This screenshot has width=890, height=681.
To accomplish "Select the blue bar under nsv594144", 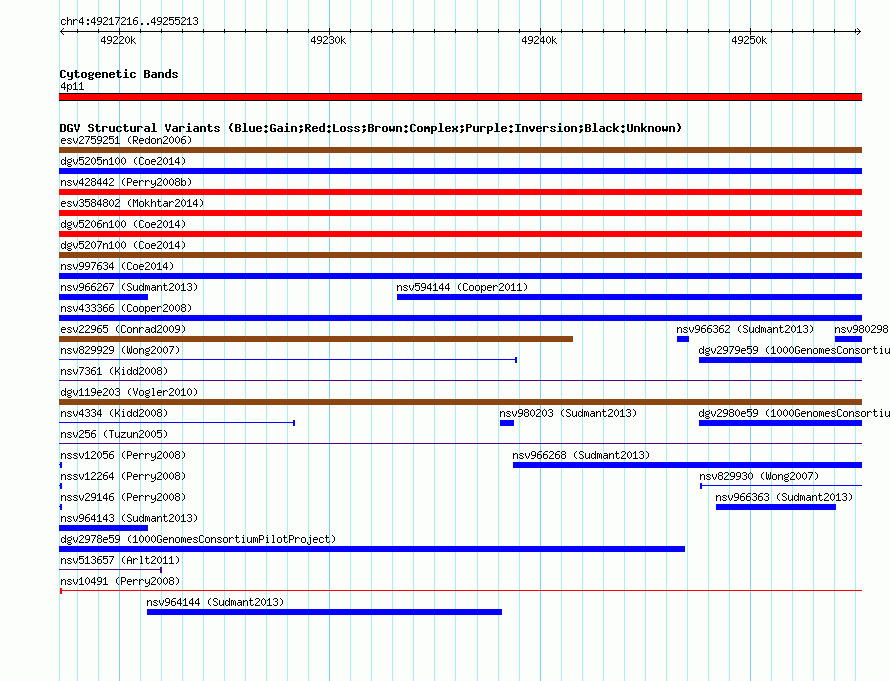I will 629,297.
